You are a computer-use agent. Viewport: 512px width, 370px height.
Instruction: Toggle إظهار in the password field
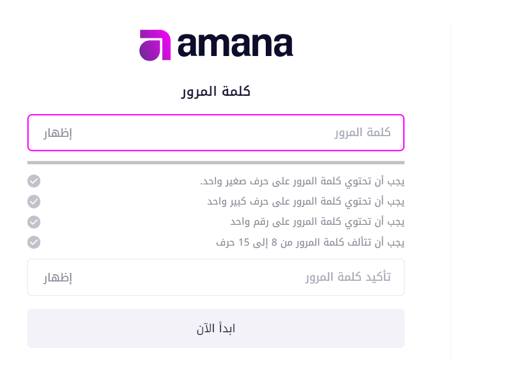pos(58,133)
